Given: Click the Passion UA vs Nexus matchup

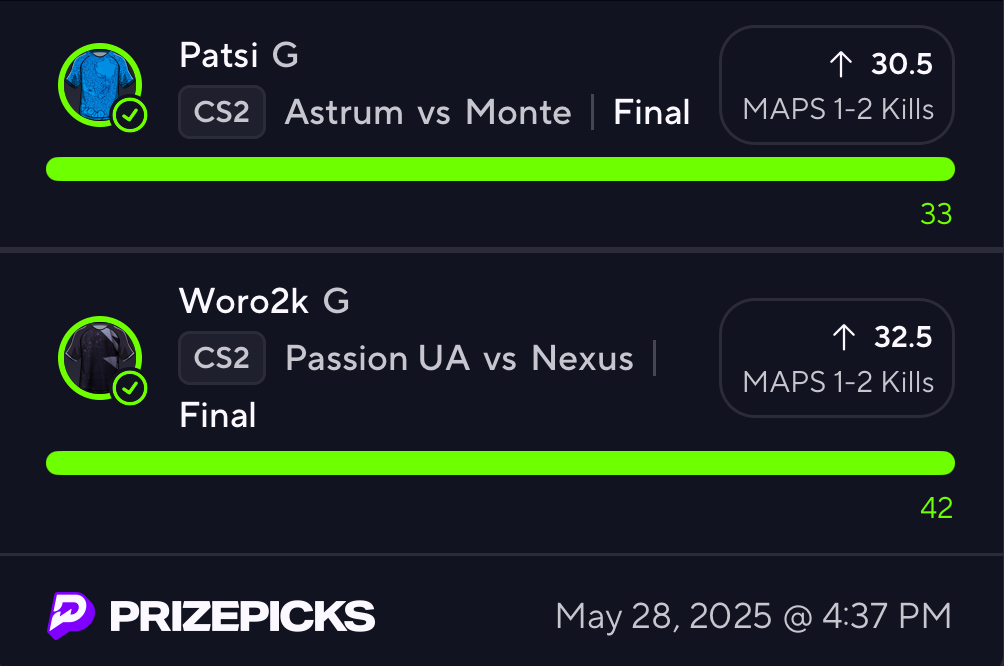Looking at the screenshot, I should pyautogui.click(x=459, y=358).
